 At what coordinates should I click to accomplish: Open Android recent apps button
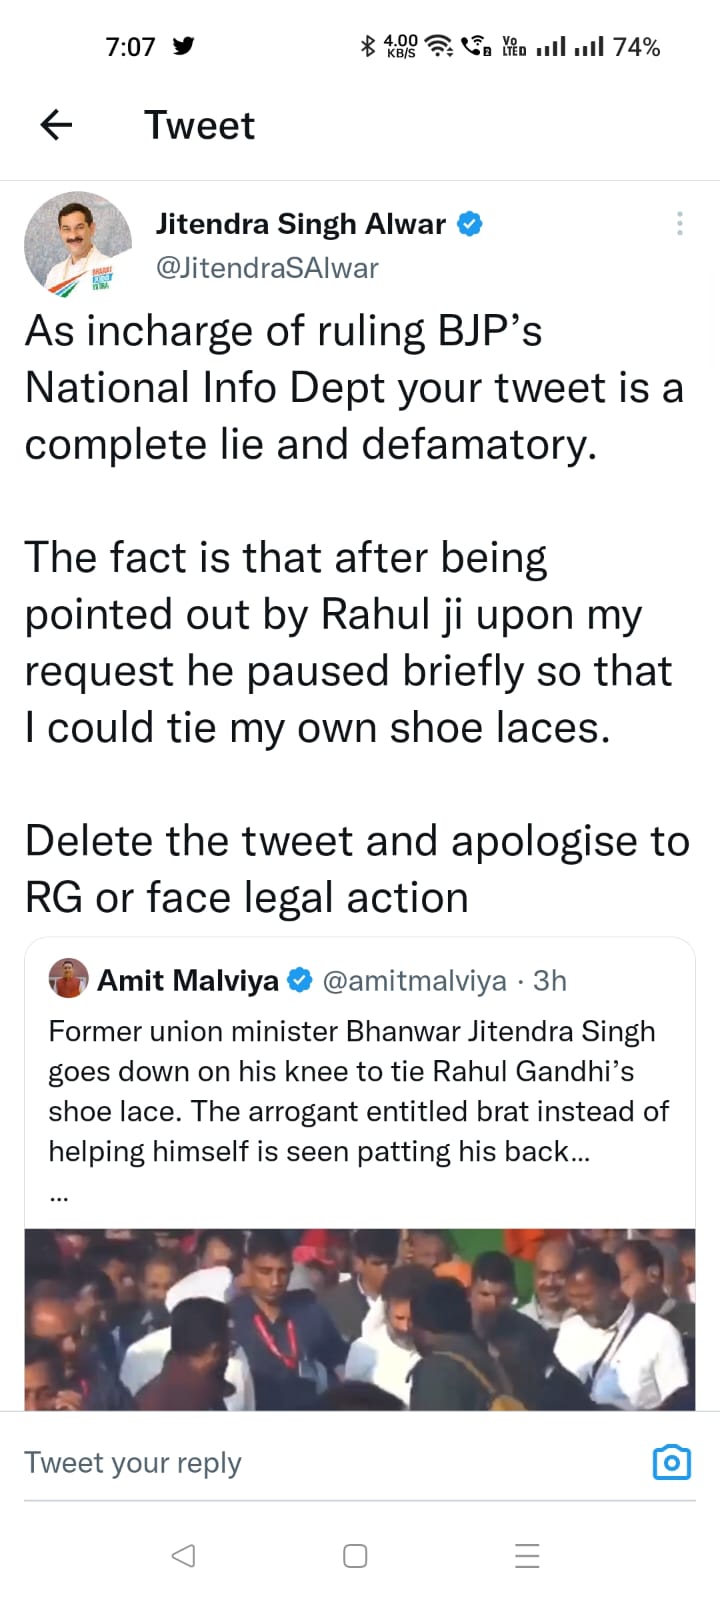point(527,1556)
